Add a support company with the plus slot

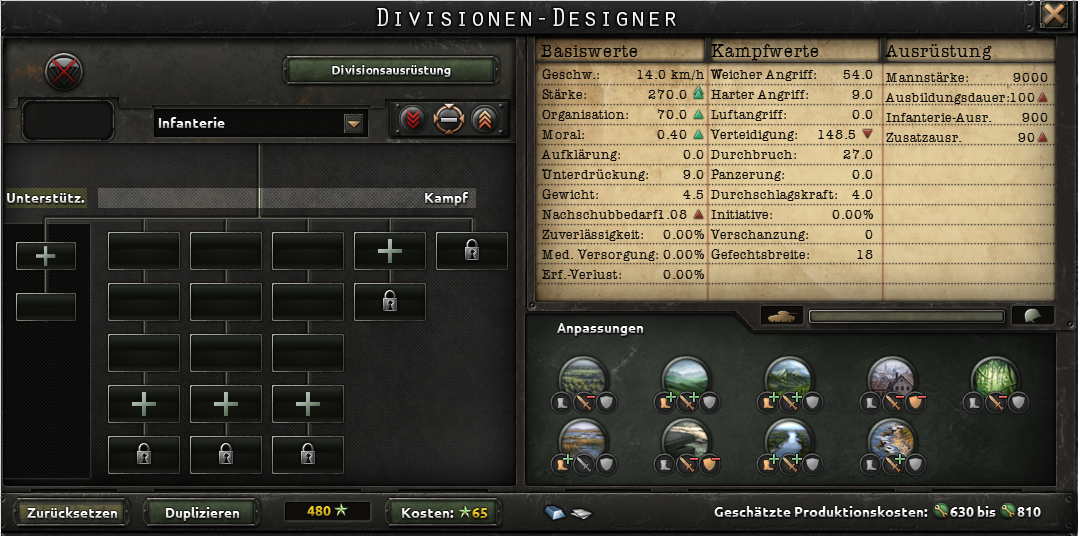(x=46, y=256)
